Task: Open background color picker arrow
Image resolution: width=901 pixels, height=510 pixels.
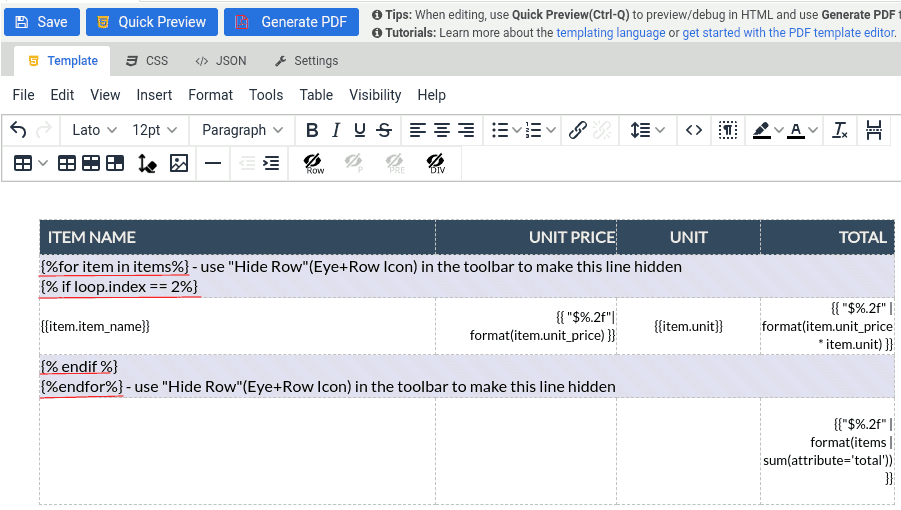Action: (779, 130)
